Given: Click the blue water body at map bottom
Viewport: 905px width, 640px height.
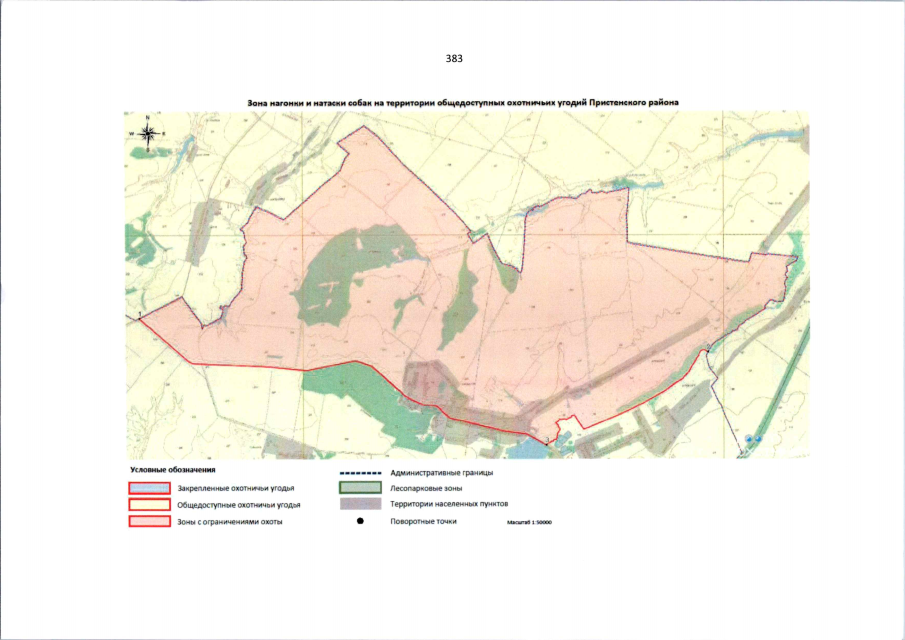Looking at the screenshot, I should (525, 451).
